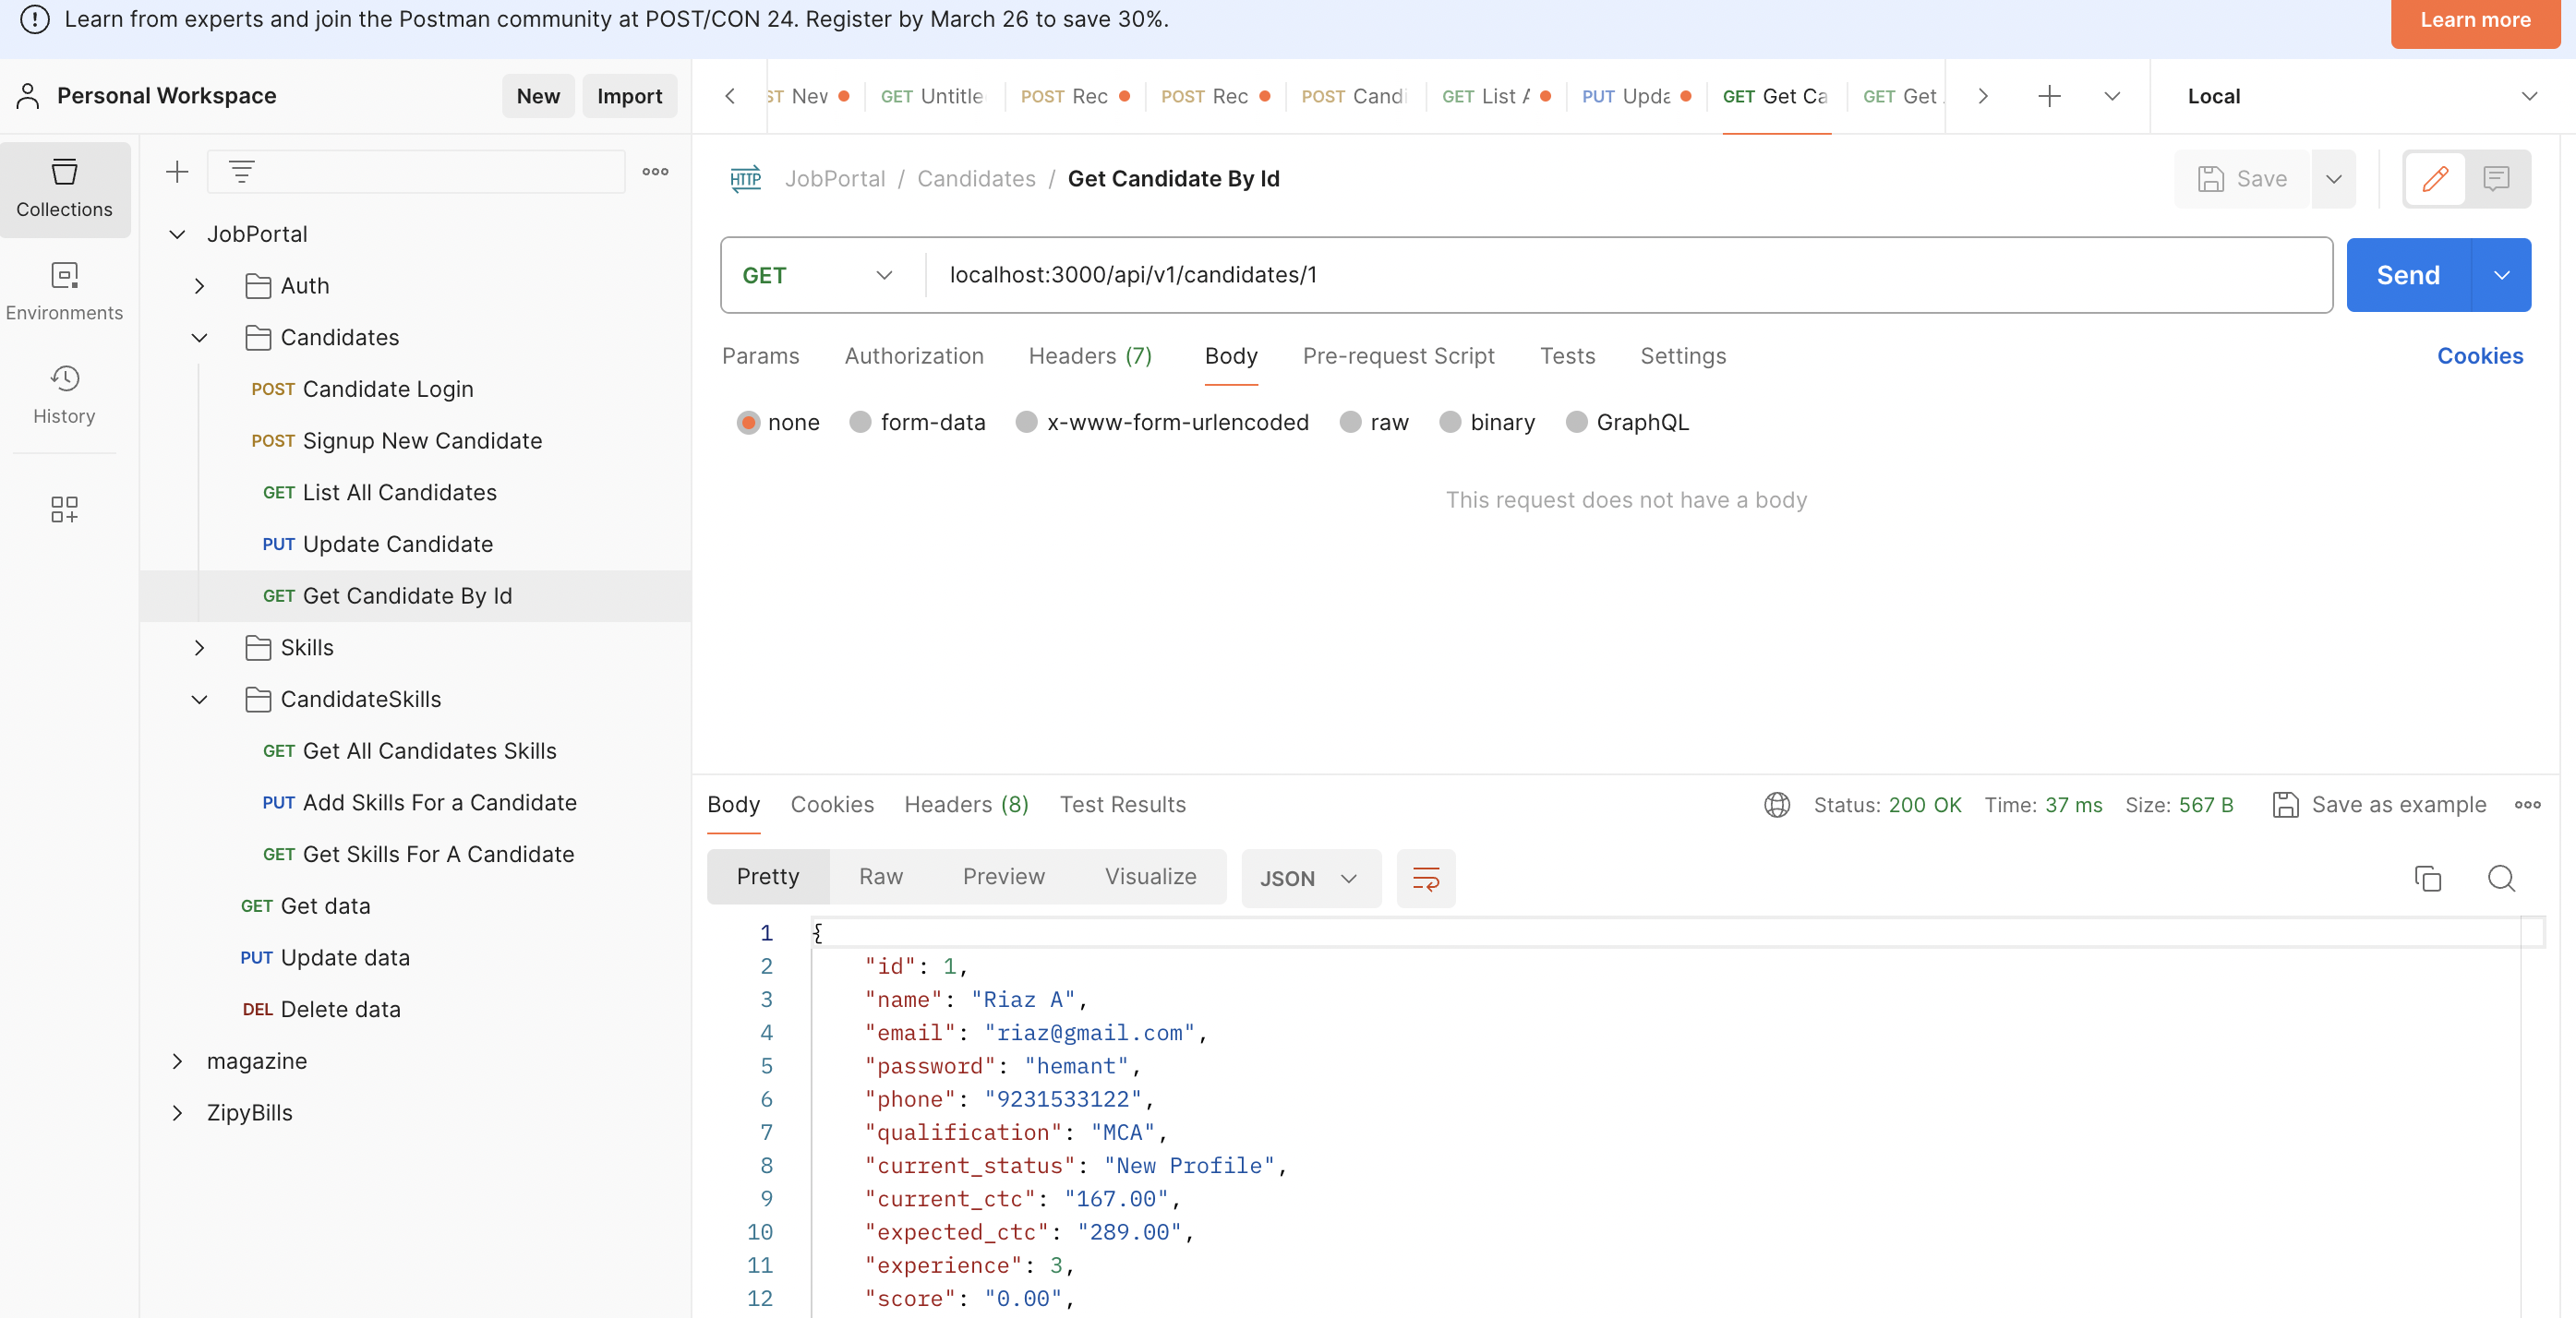Click the plus icon to create a collection

(177, 172)
